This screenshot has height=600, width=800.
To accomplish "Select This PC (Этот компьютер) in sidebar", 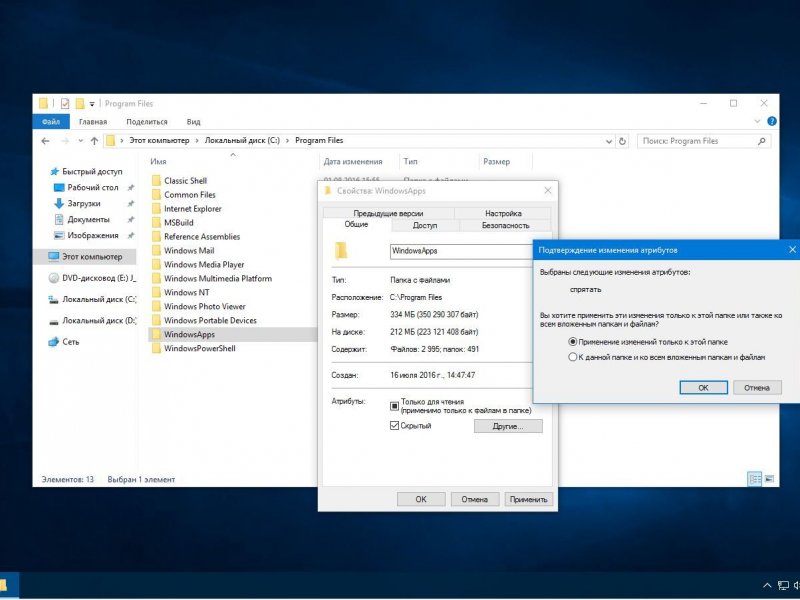I will [x=85, y=257].
